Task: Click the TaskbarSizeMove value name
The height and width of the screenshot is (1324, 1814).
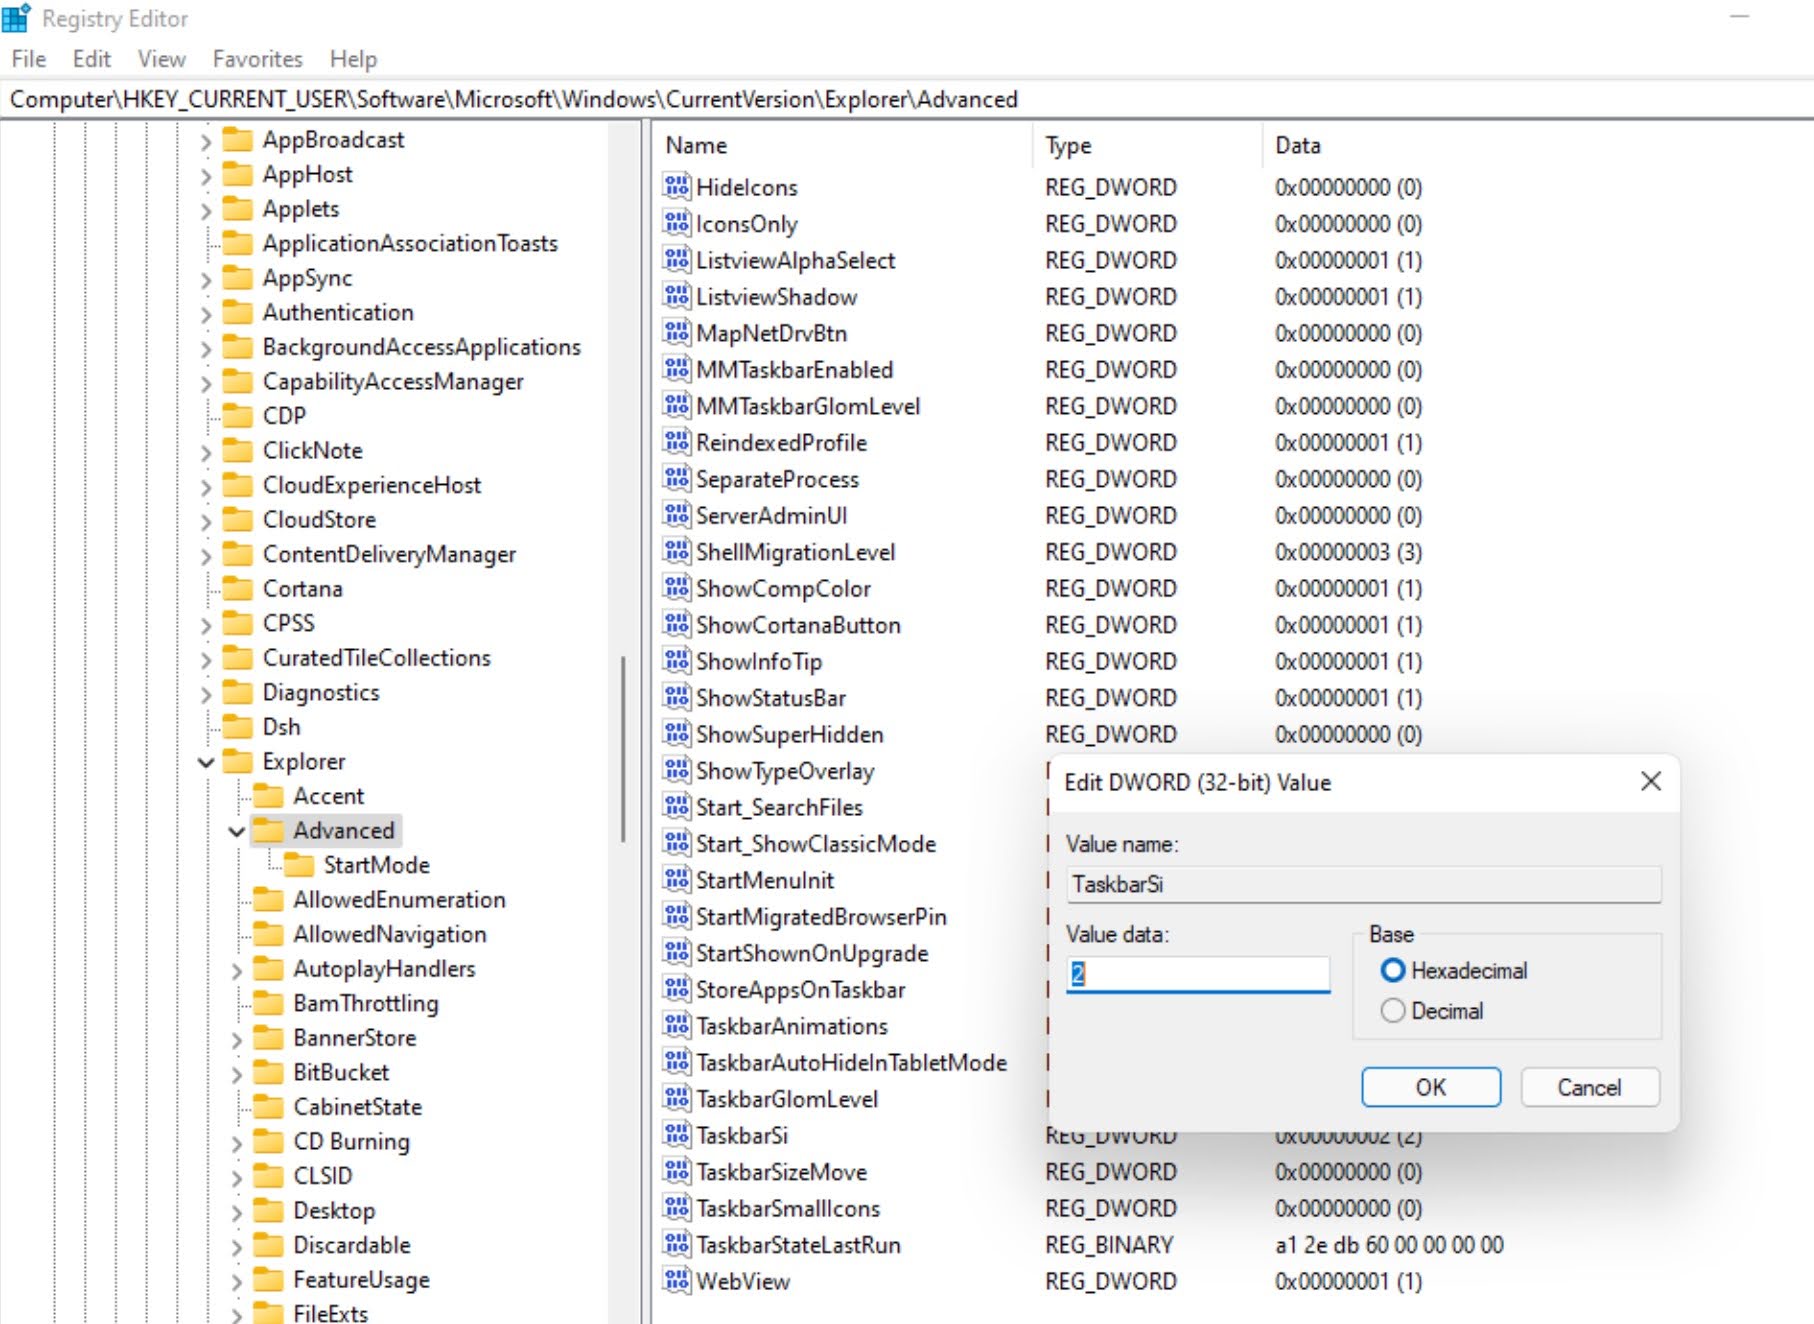Action: [781, 1172]
